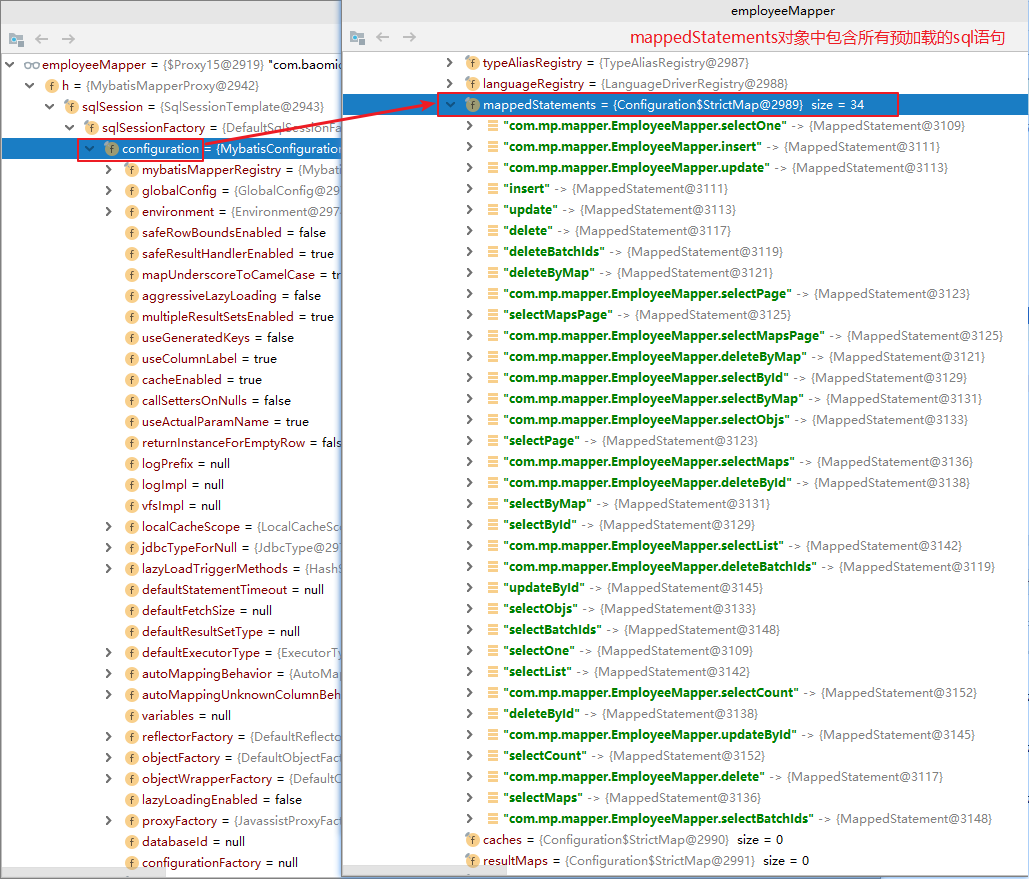
Task: Click the field icon beside mappedStatements
Action: pos(472,104)
